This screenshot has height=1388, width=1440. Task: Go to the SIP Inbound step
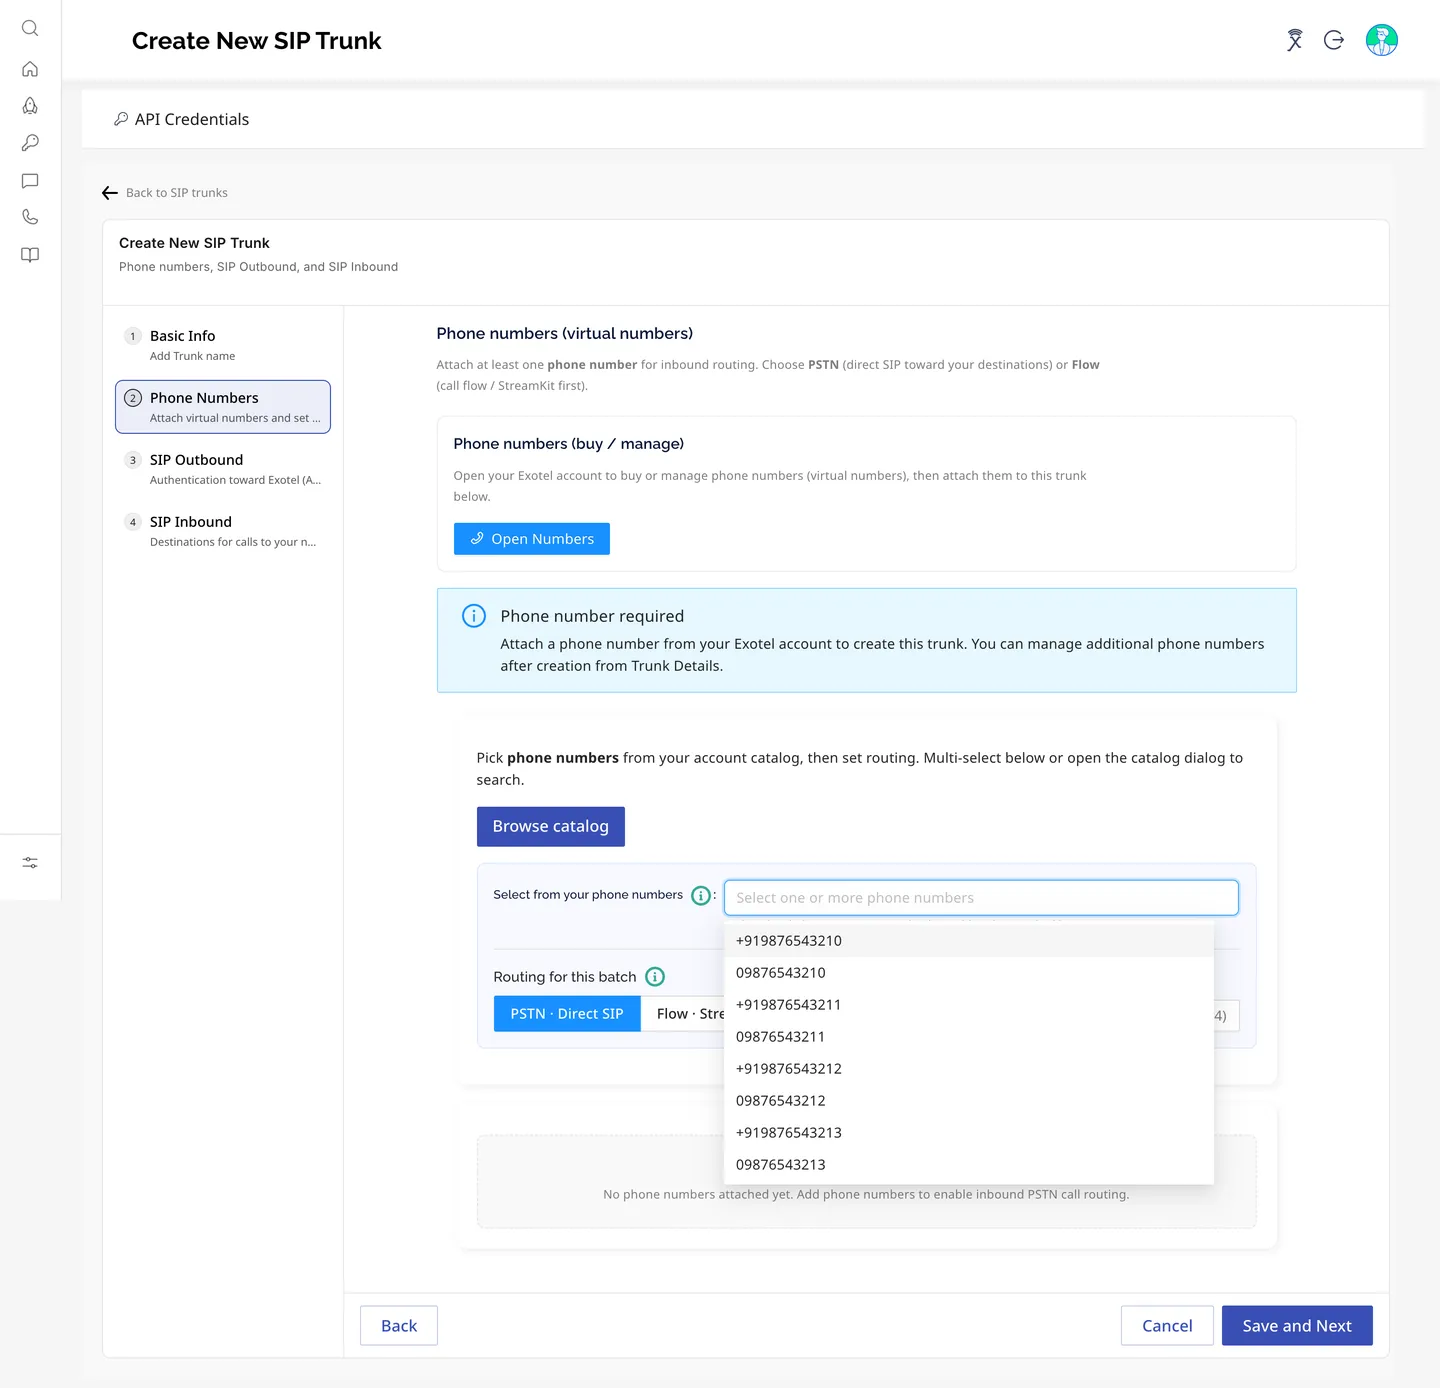click(x=223, y=531)
